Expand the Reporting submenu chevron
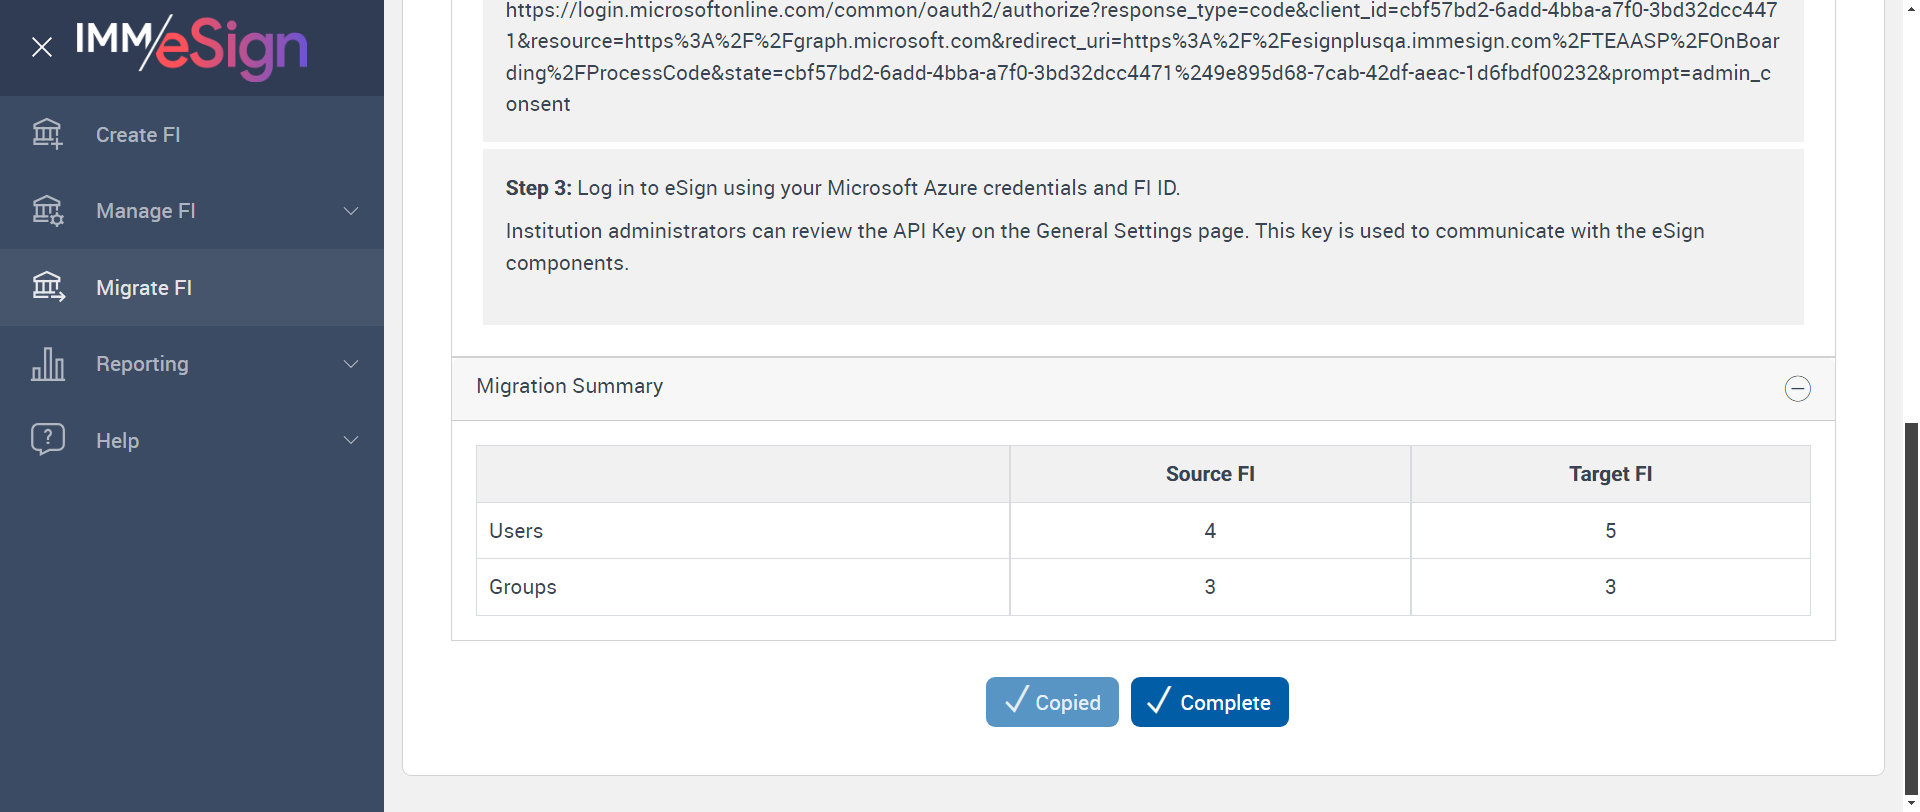 tap(351, 364)
